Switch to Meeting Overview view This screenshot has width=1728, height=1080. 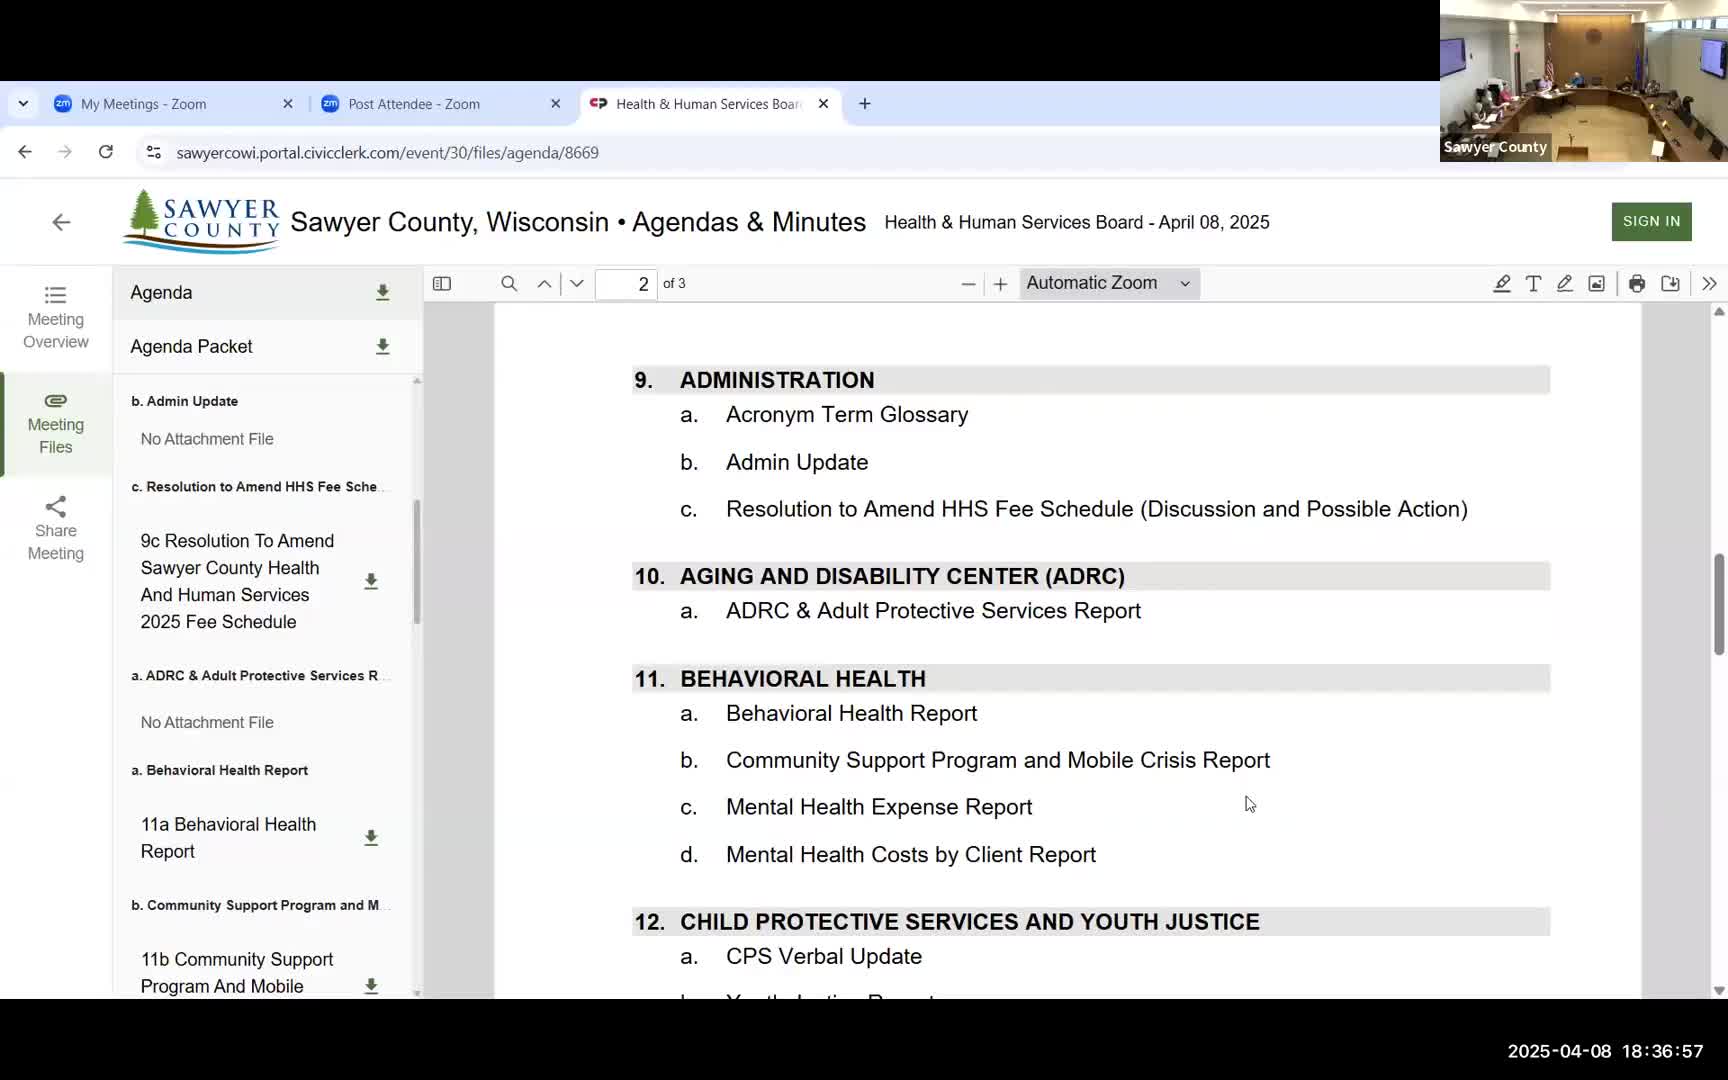click(55, 317)
